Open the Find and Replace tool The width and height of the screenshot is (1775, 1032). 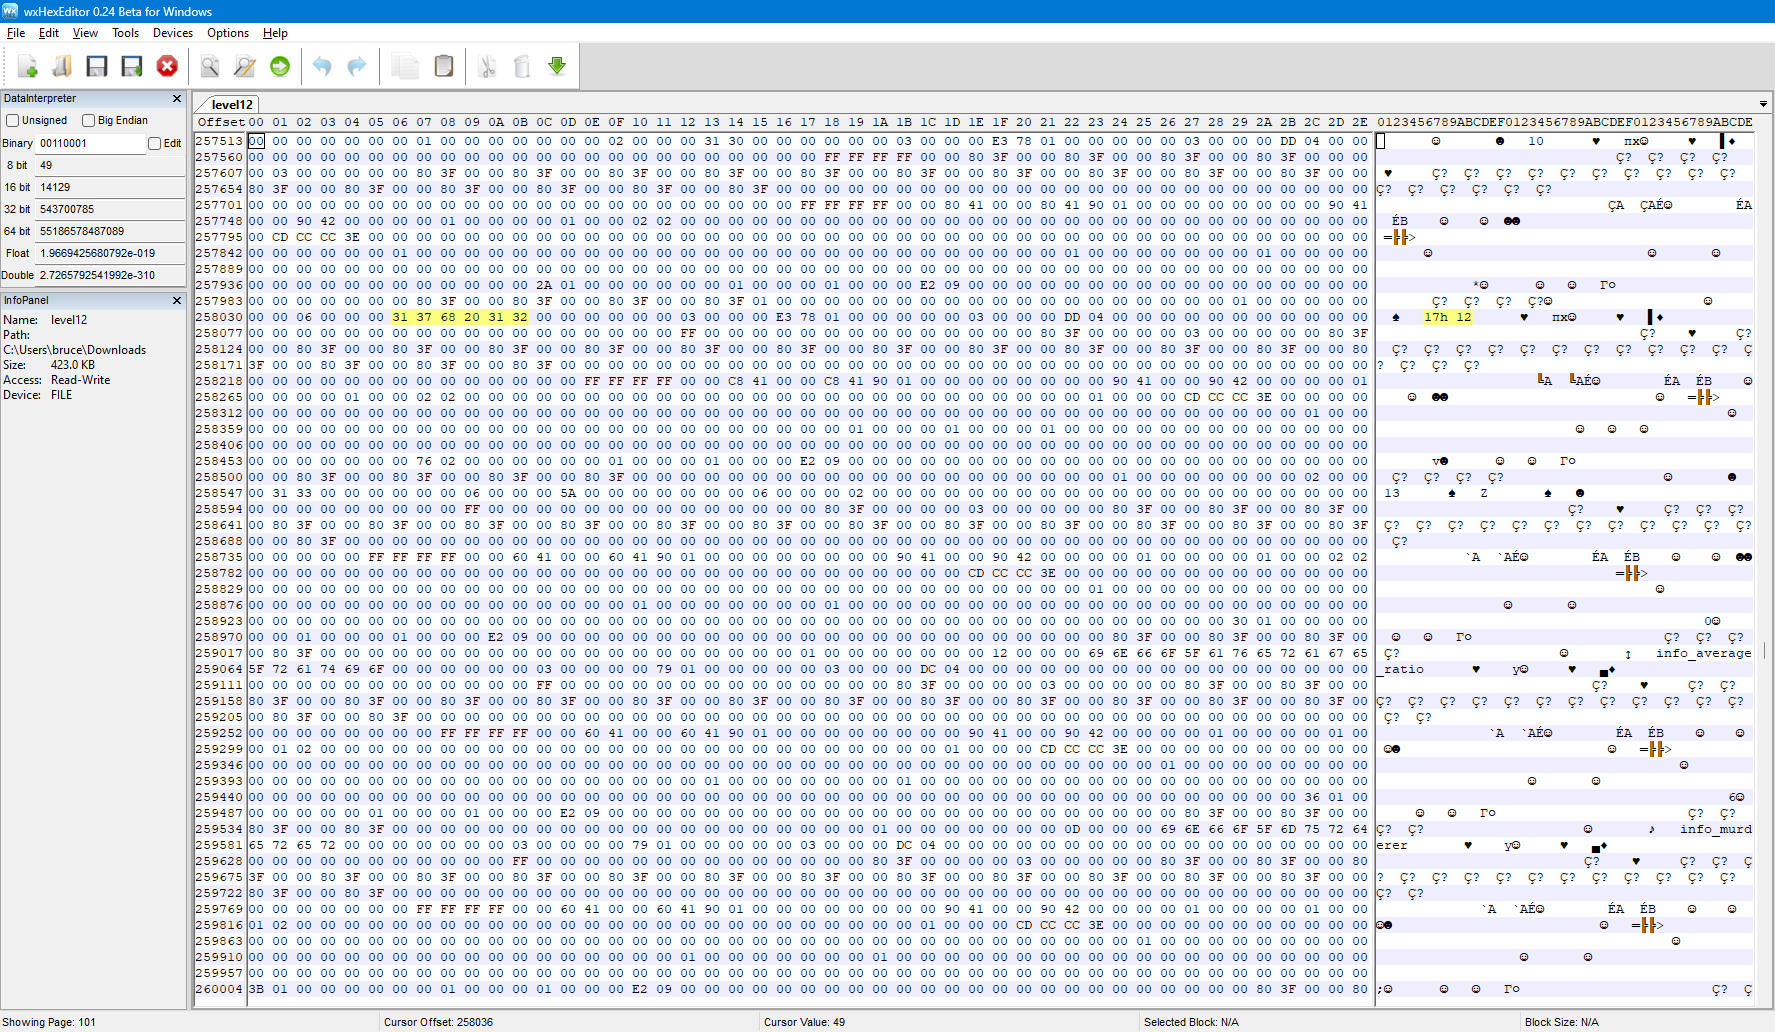pos(245,66)
